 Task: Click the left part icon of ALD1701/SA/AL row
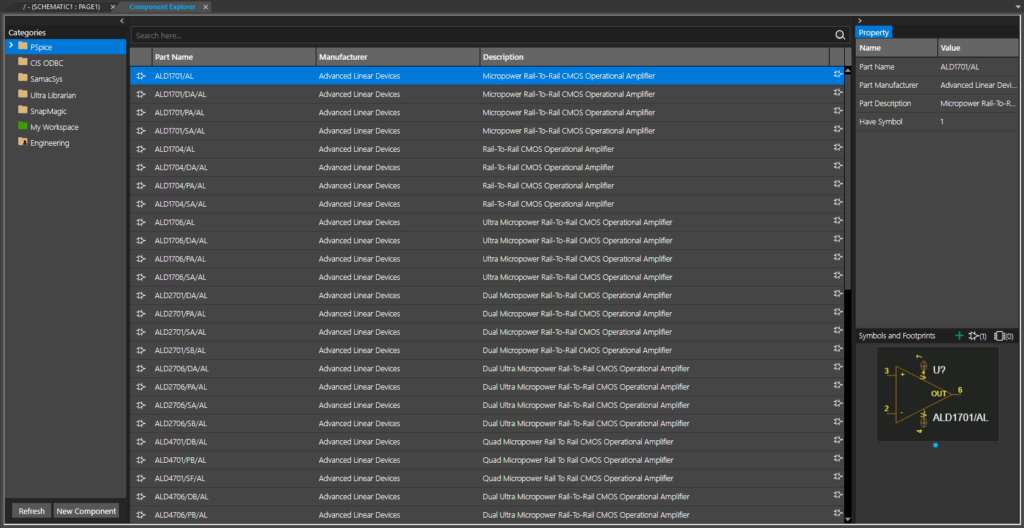coord(140,131)
